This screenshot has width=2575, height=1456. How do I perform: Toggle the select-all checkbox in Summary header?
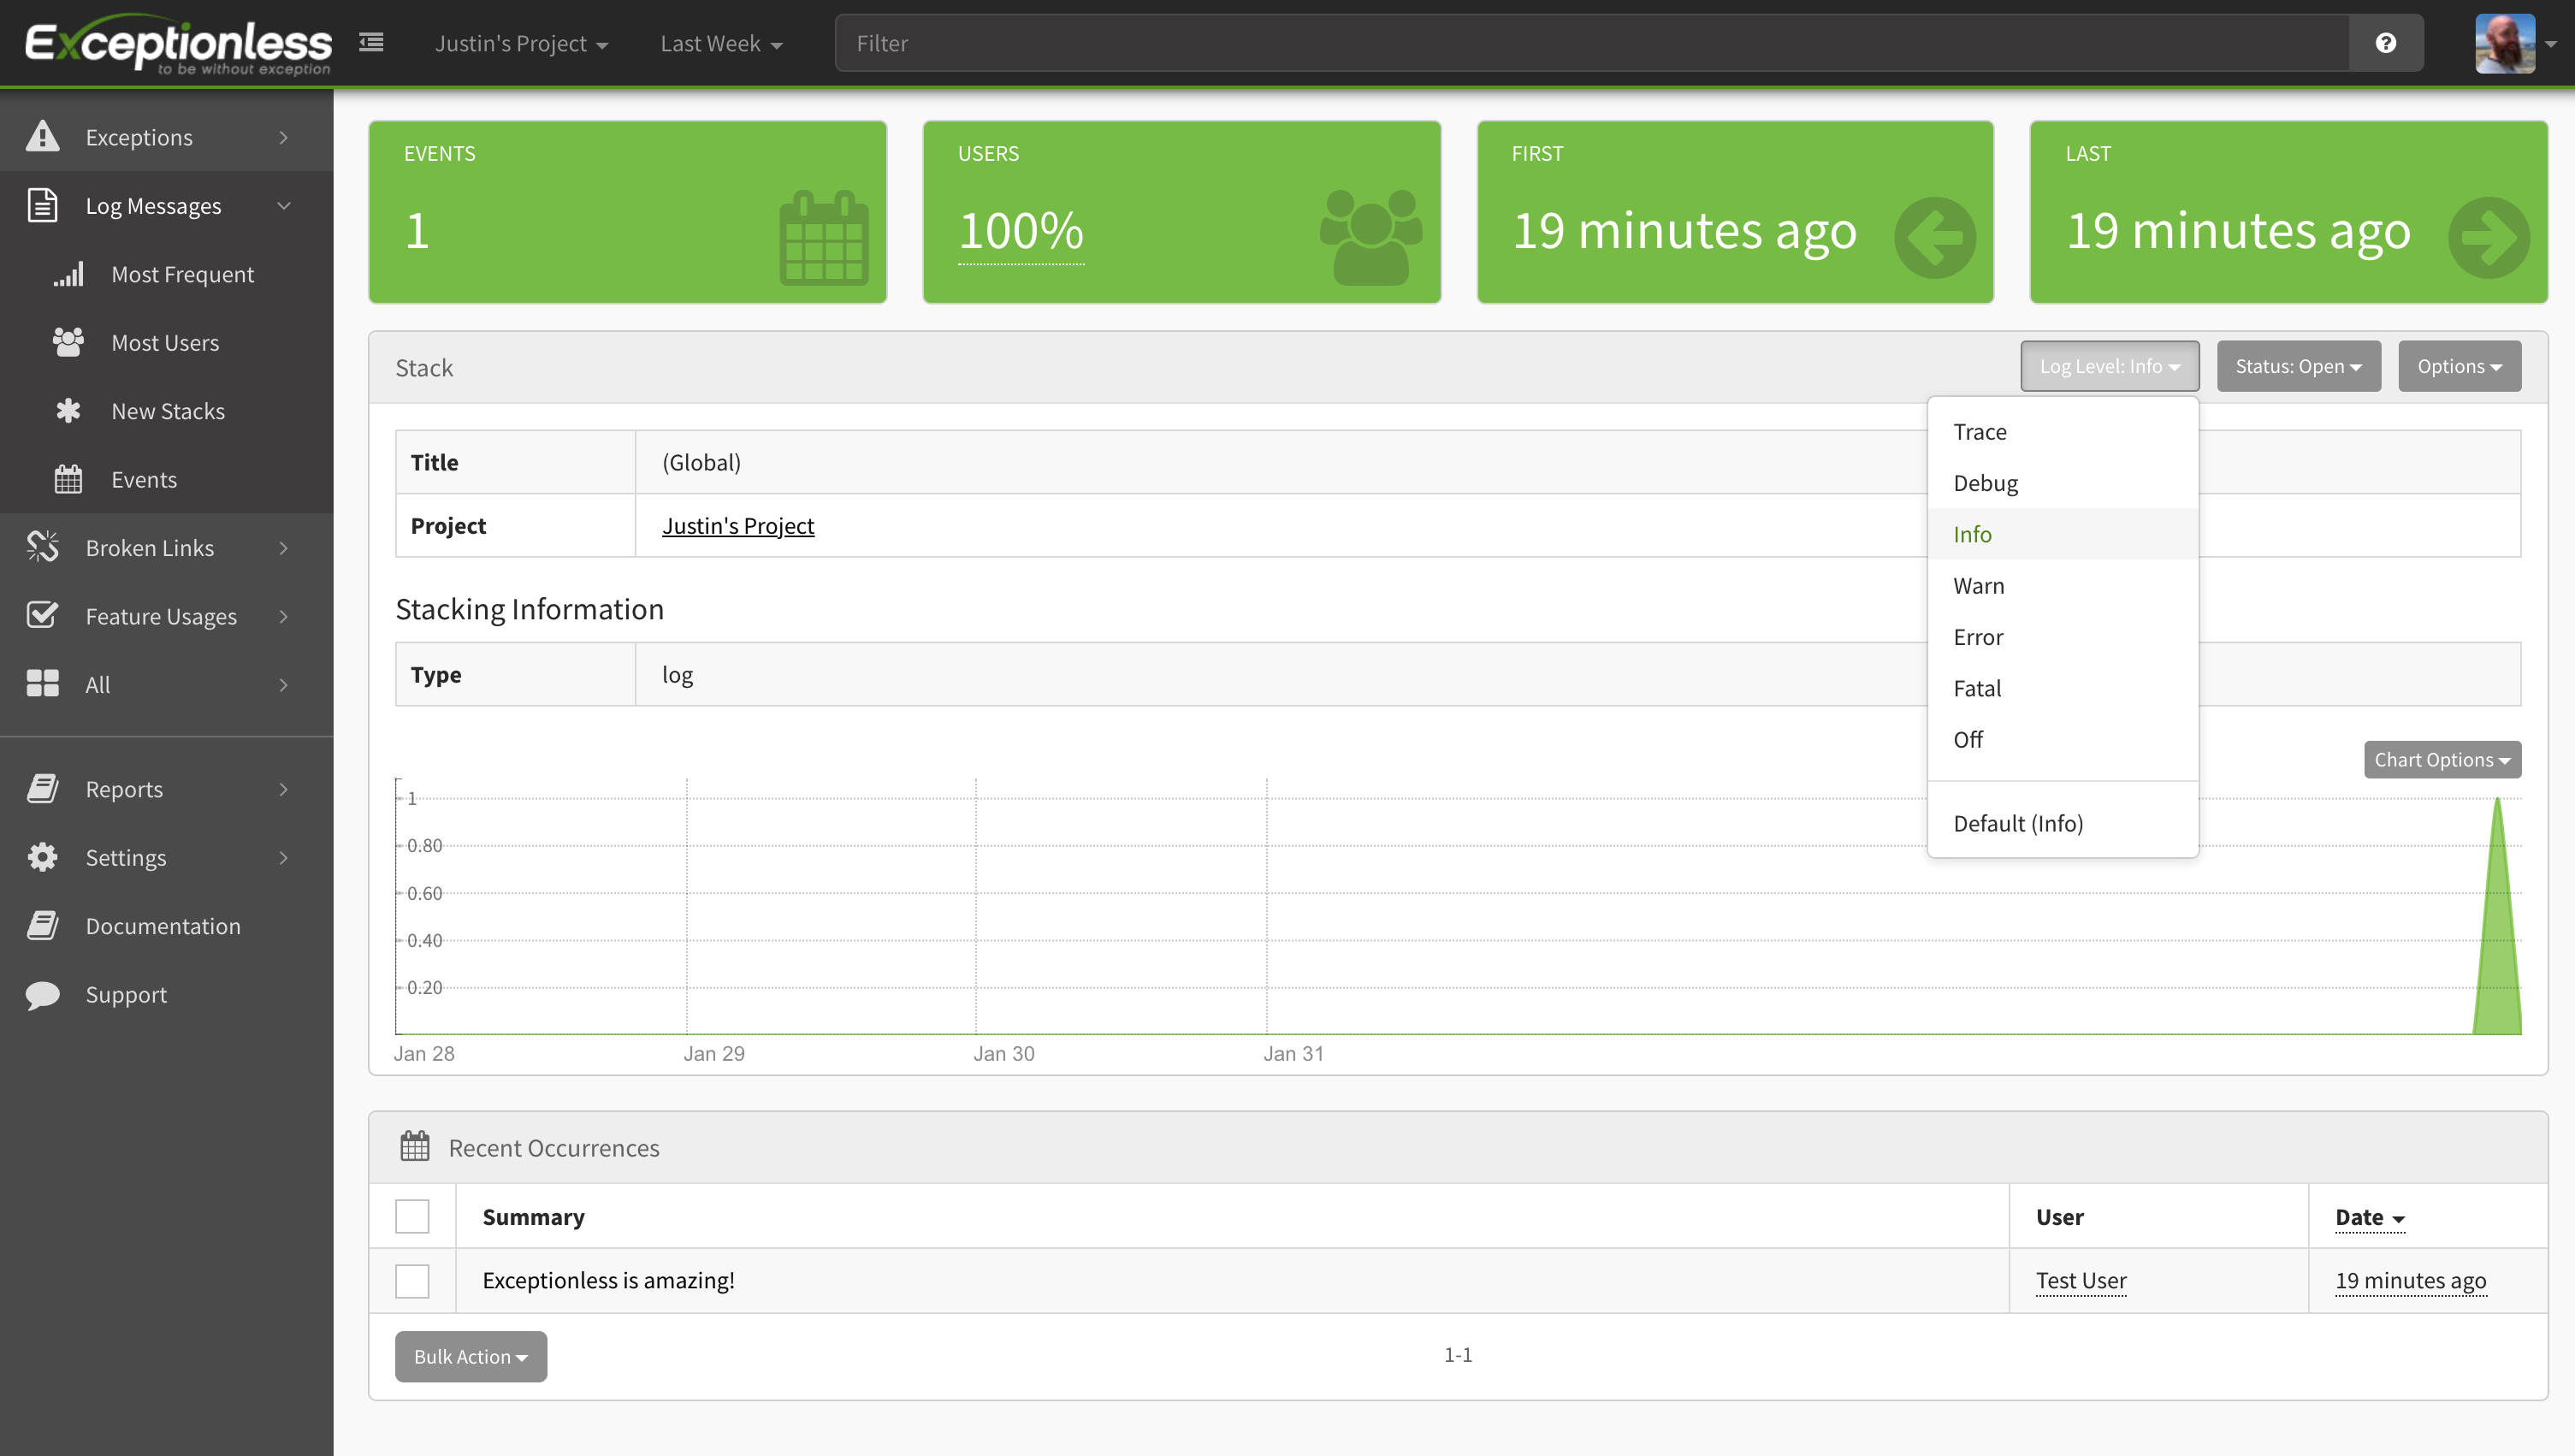coord(412,1216)
